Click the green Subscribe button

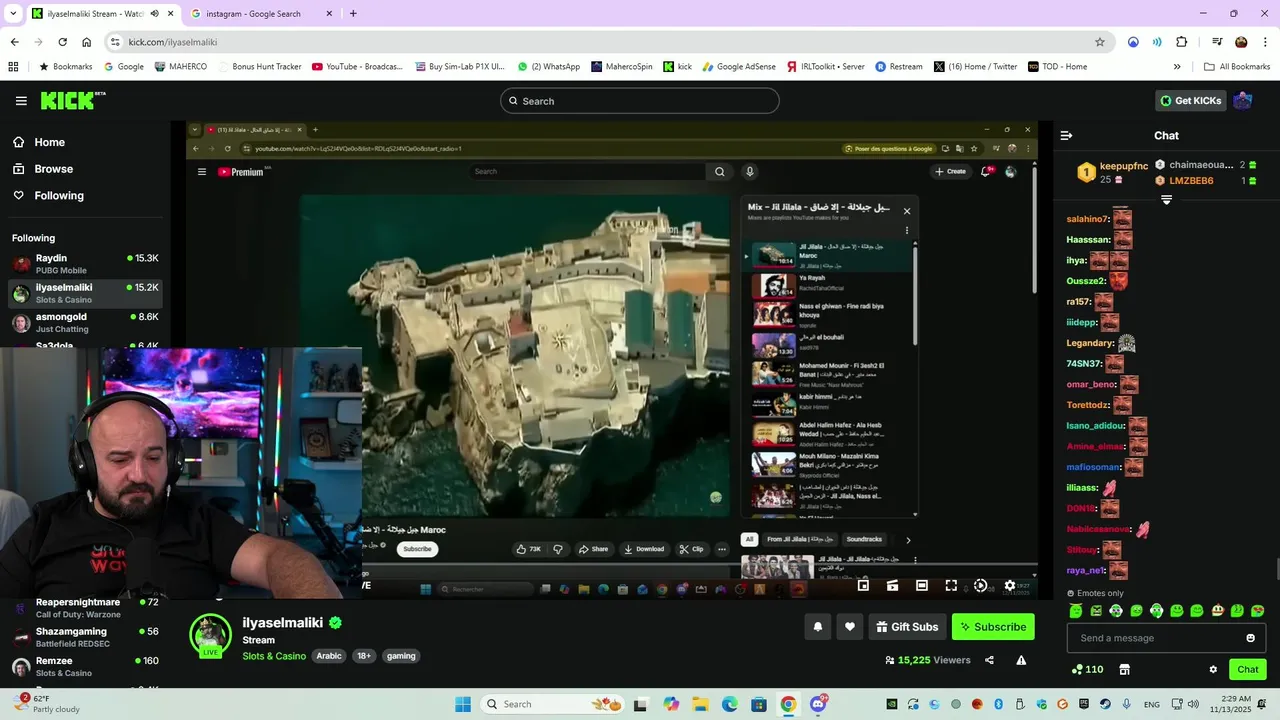993,627
